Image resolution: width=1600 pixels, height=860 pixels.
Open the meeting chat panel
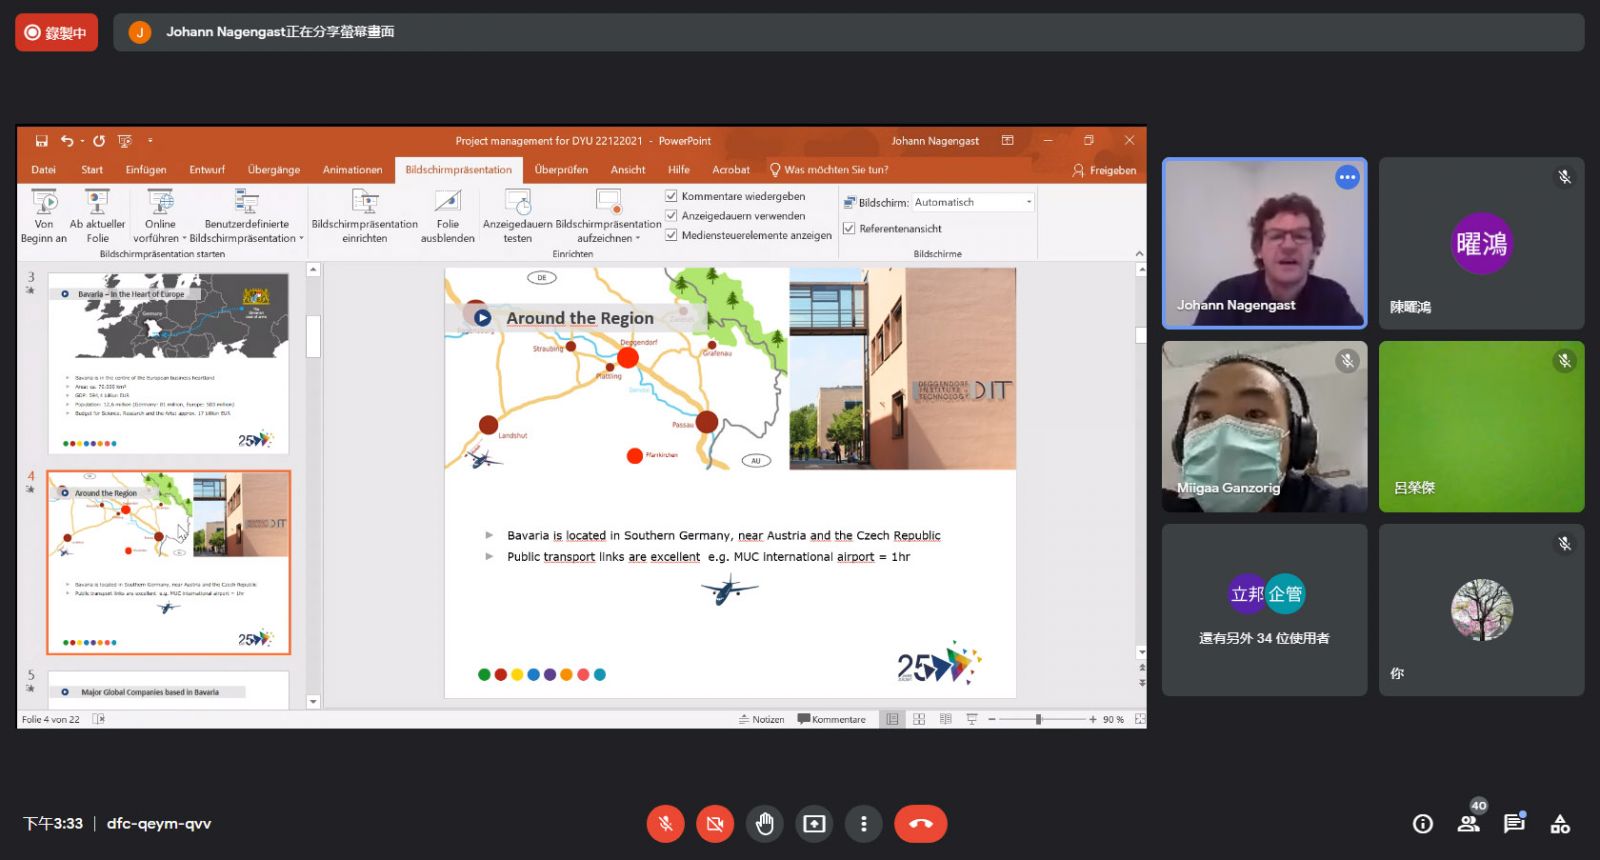pyautogui.click(x=1514, y=824)
